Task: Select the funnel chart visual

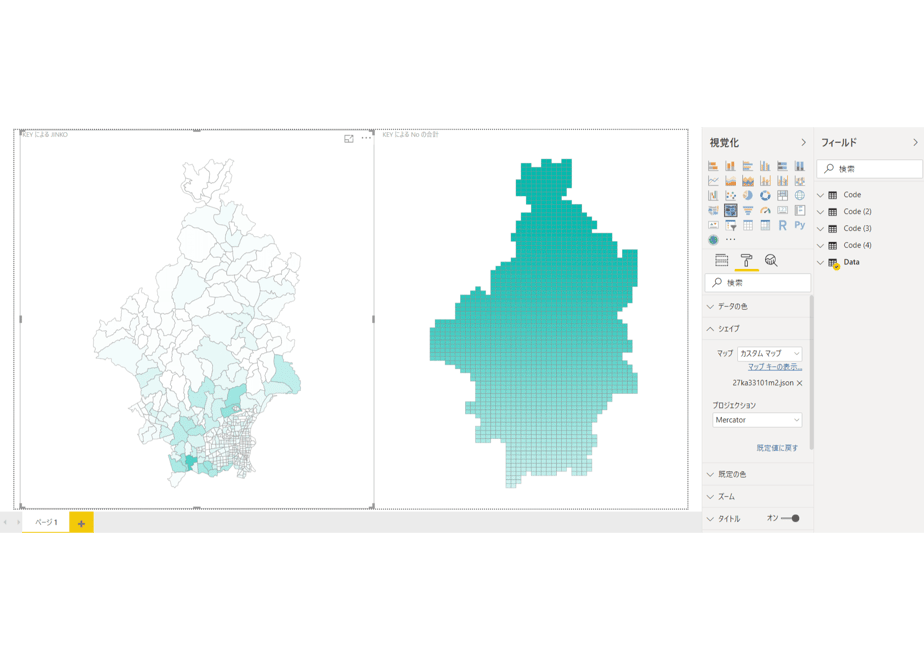Action: click(748, 210)
